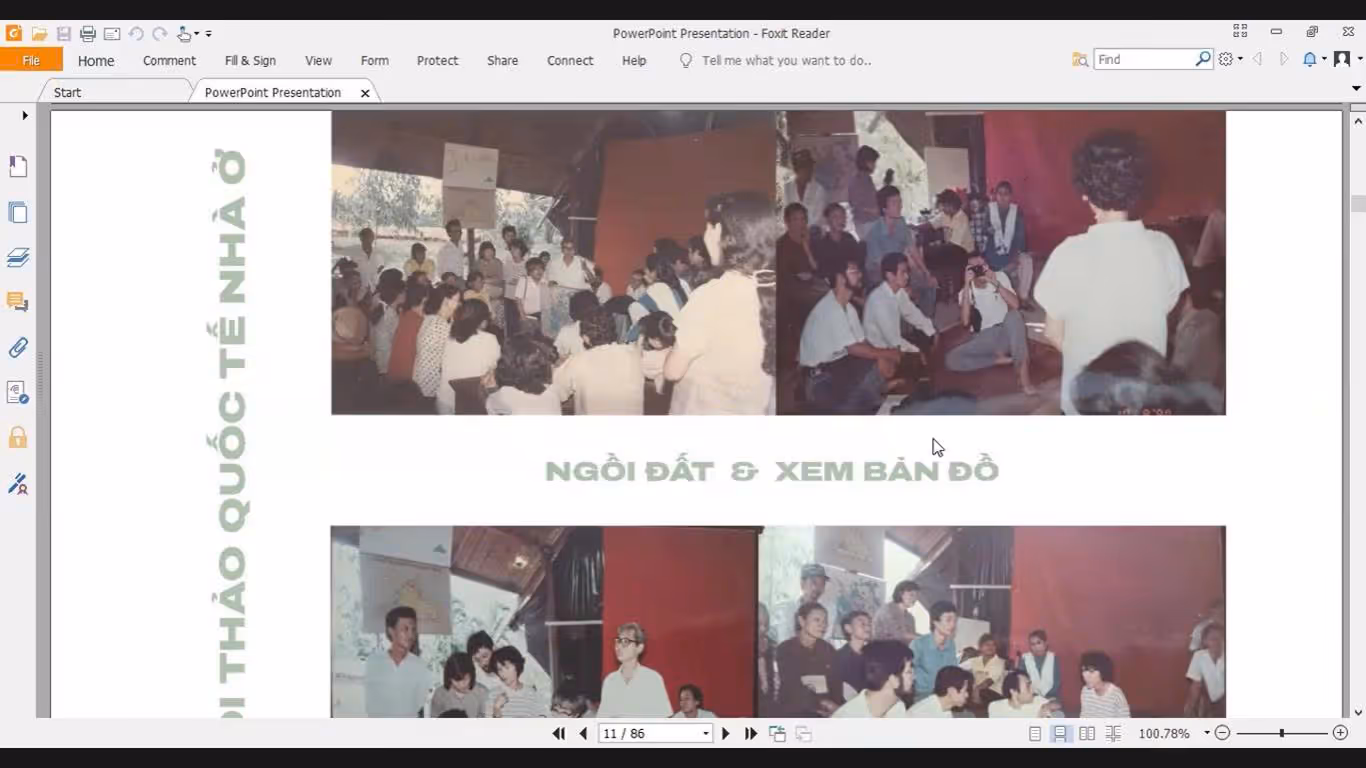Open the Form ribbon tab
1366x768 pixels.
[x=375, y=61]
